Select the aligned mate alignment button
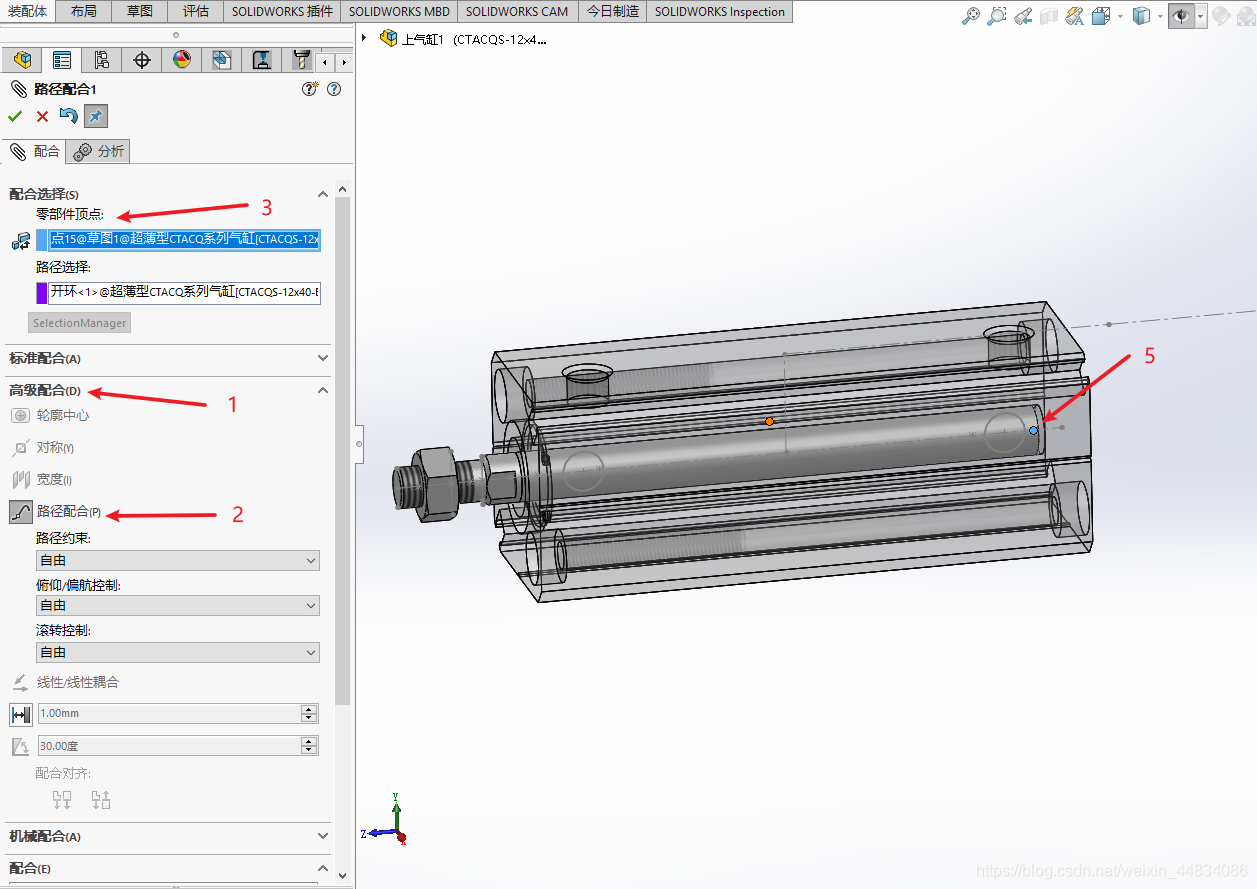Screen dimensions: 1257x889 coord(62,799)
